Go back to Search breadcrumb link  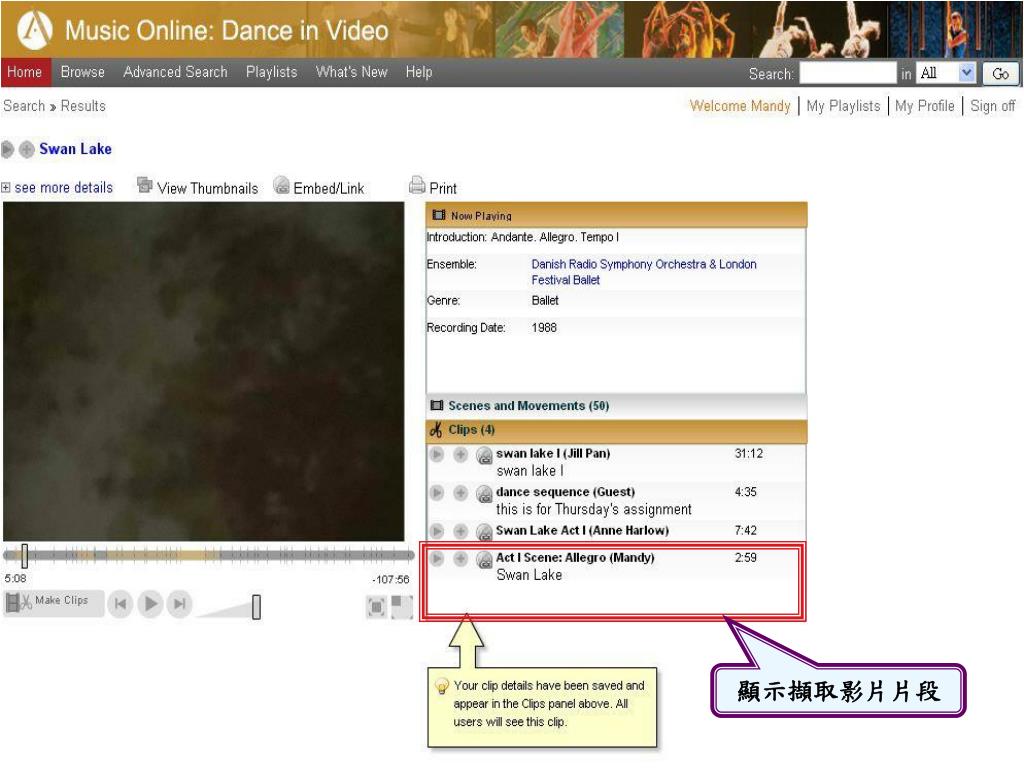[24, 106]
